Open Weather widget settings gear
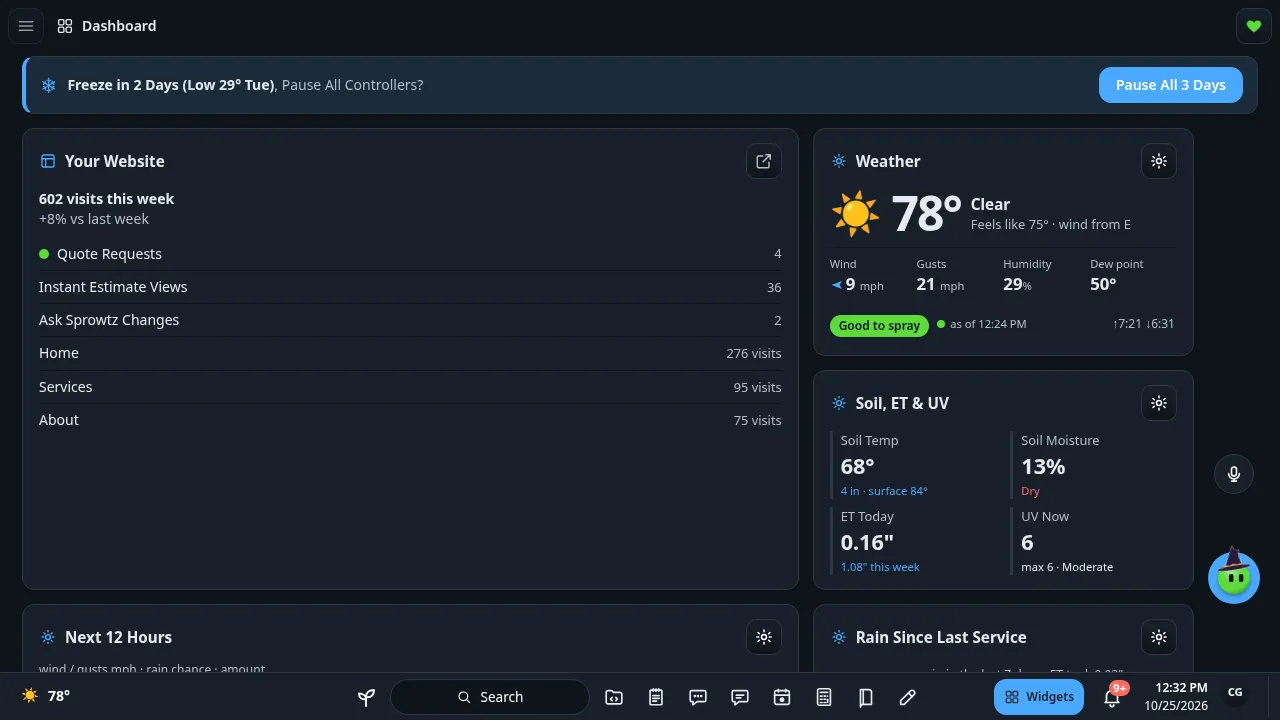This screenshot has width=1280, height=720. point(1159,161)
